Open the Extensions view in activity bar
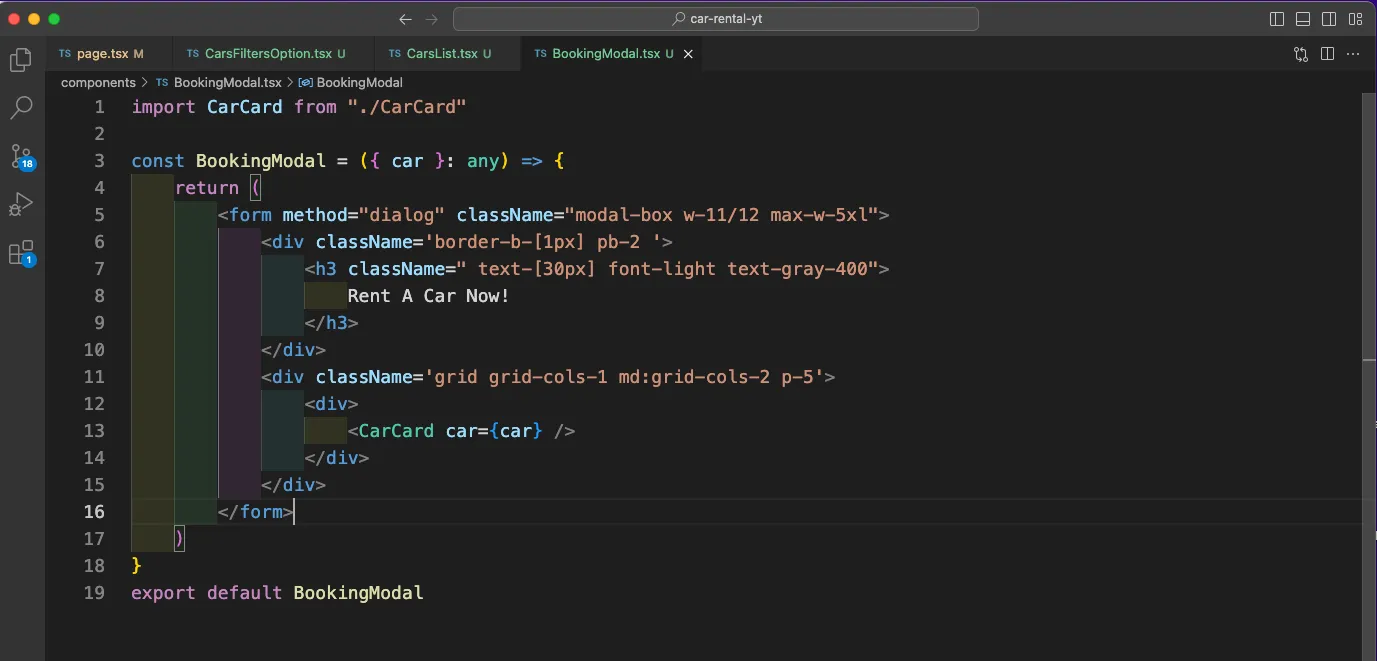The image size is (1377, 661). [x=21, y=253]
